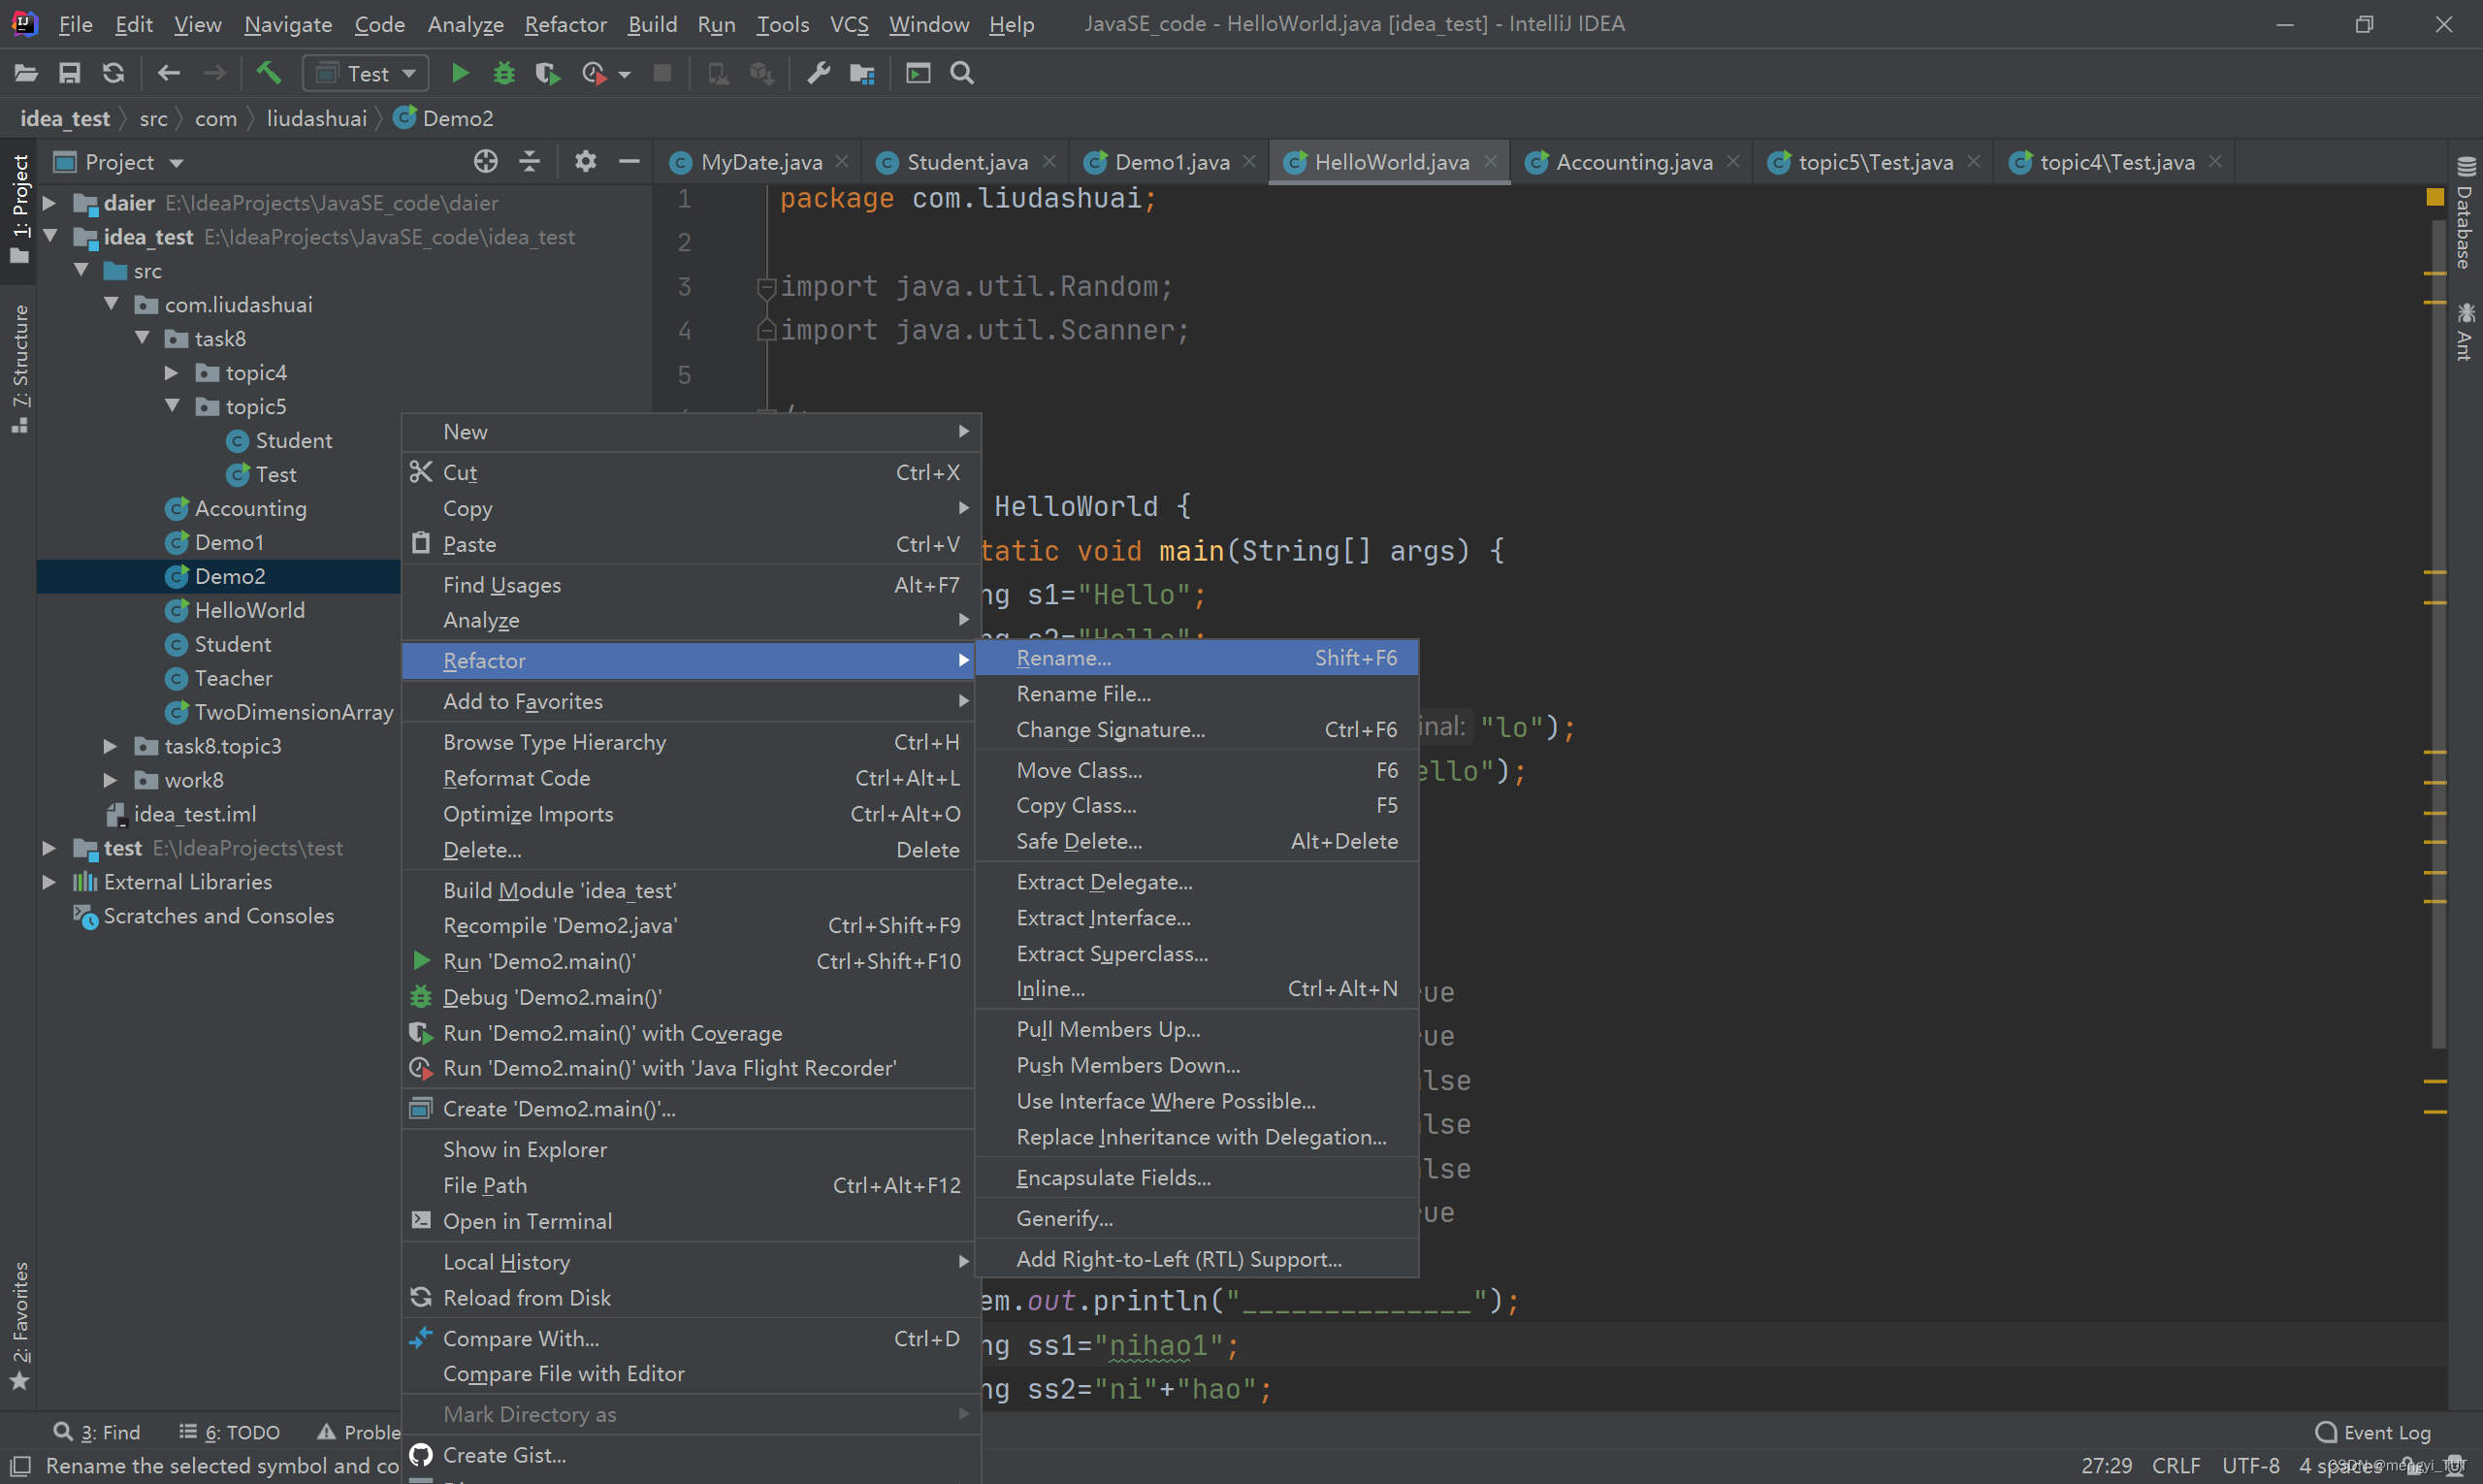
Task: Click the Favorites panel icon
Action: 17,1342
